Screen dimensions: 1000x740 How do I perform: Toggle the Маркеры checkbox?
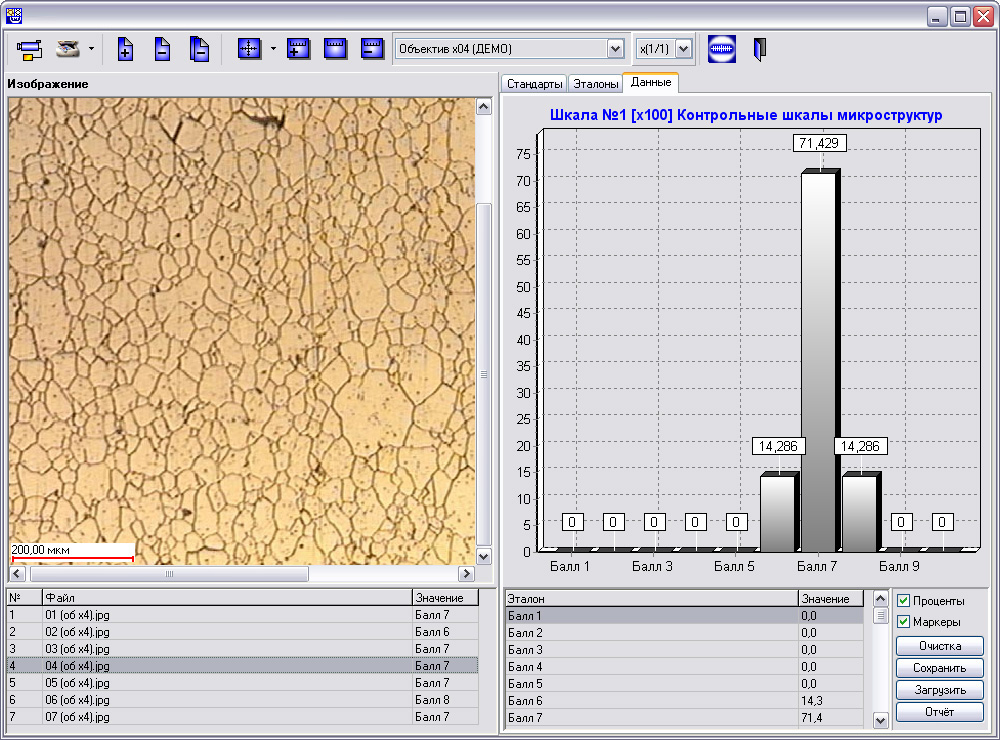pyautogui.click(x=903, y=621)
